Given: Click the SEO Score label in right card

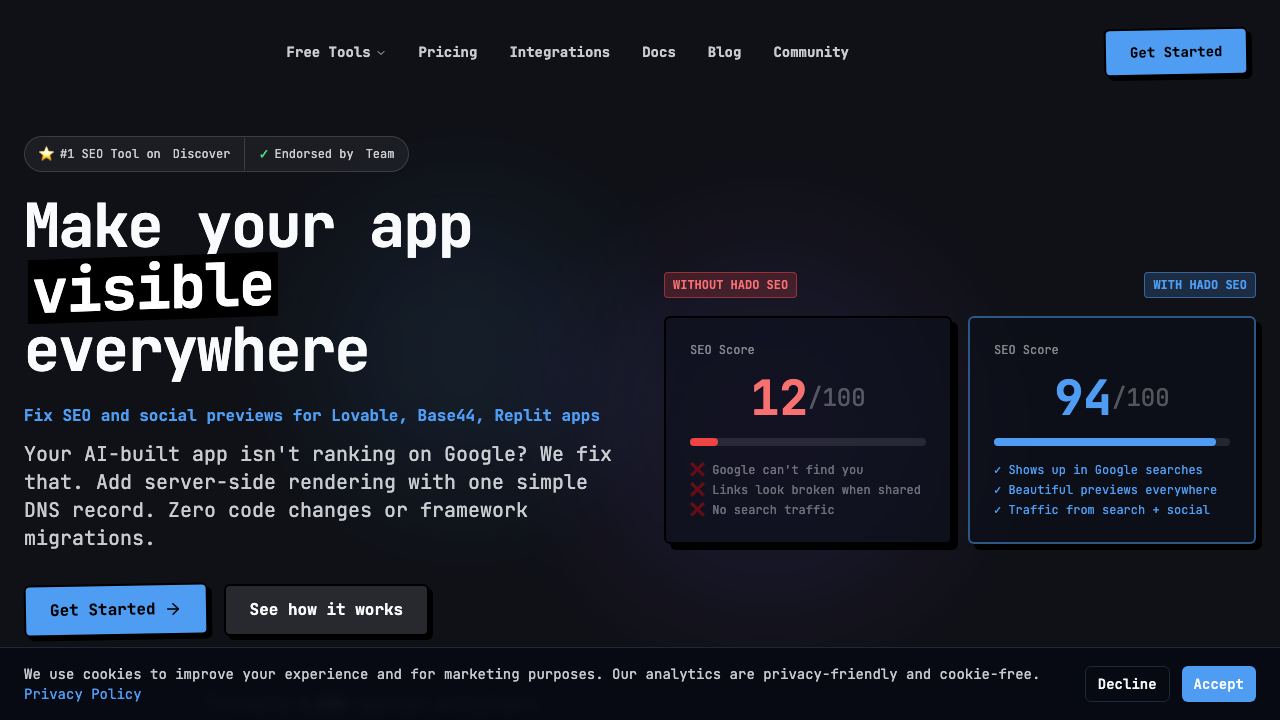Looking at the screenshot, I should [x=1026, y=350].
